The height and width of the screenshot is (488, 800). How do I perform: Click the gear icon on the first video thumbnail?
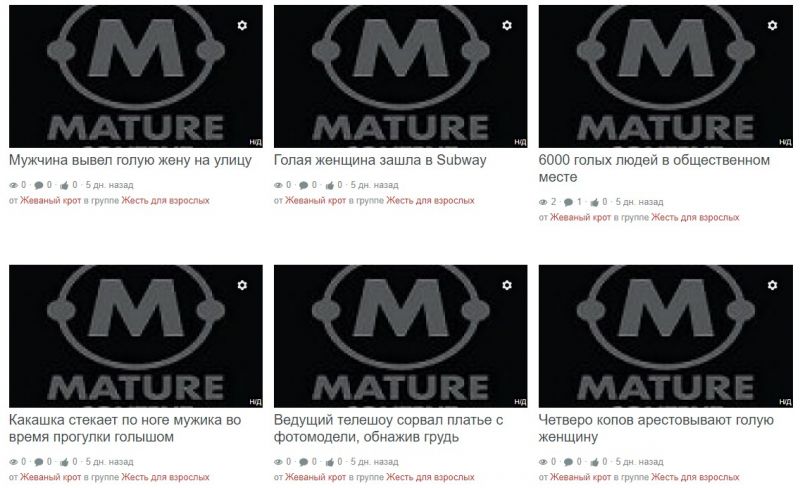click(x=242, y=25)
